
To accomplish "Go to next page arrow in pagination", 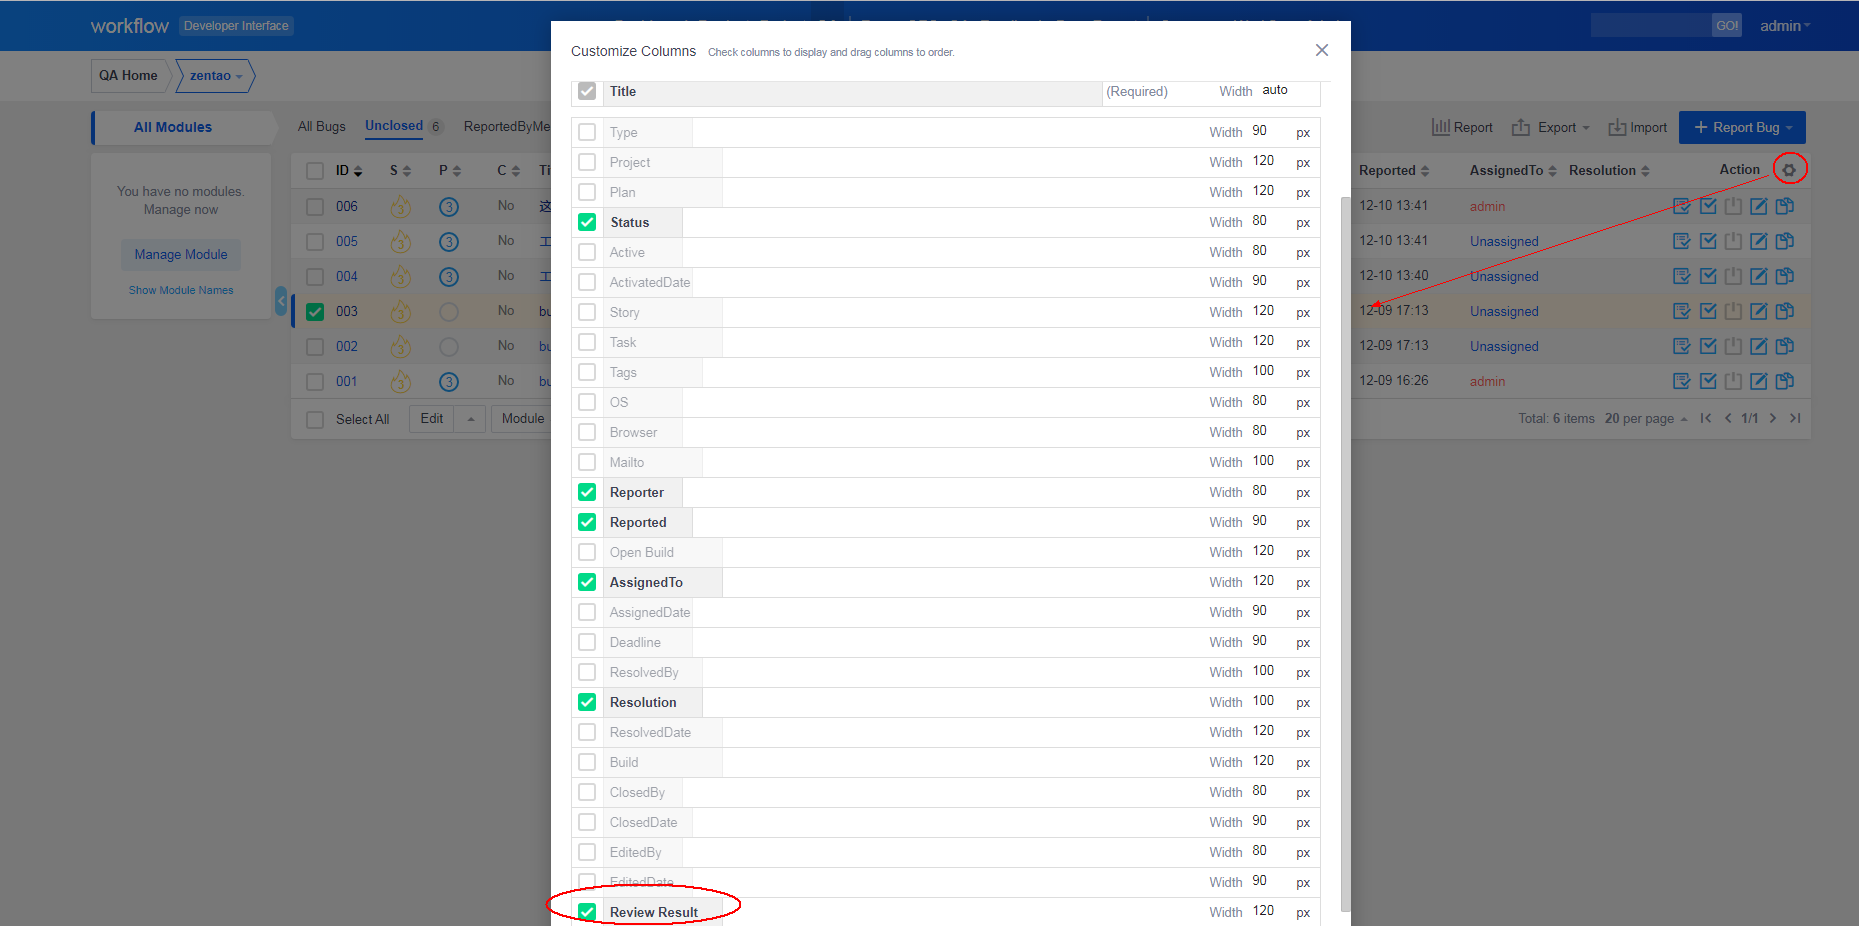I will coord(1773,418).
